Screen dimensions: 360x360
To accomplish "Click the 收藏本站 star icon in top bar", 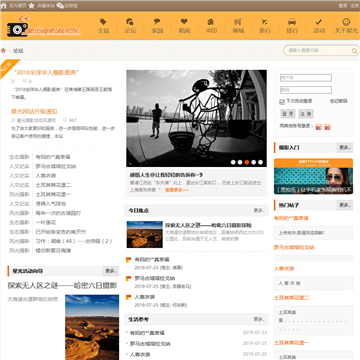I will point(31,5).
